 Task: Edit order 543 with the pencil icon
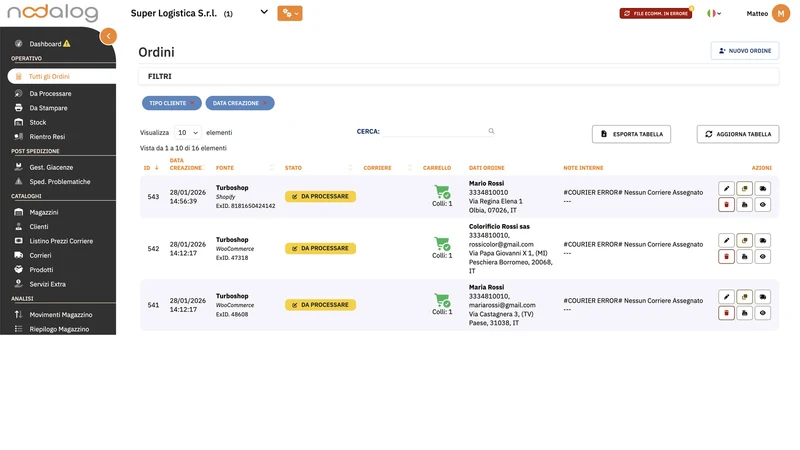pyautogui.click(x=726, y=189)
